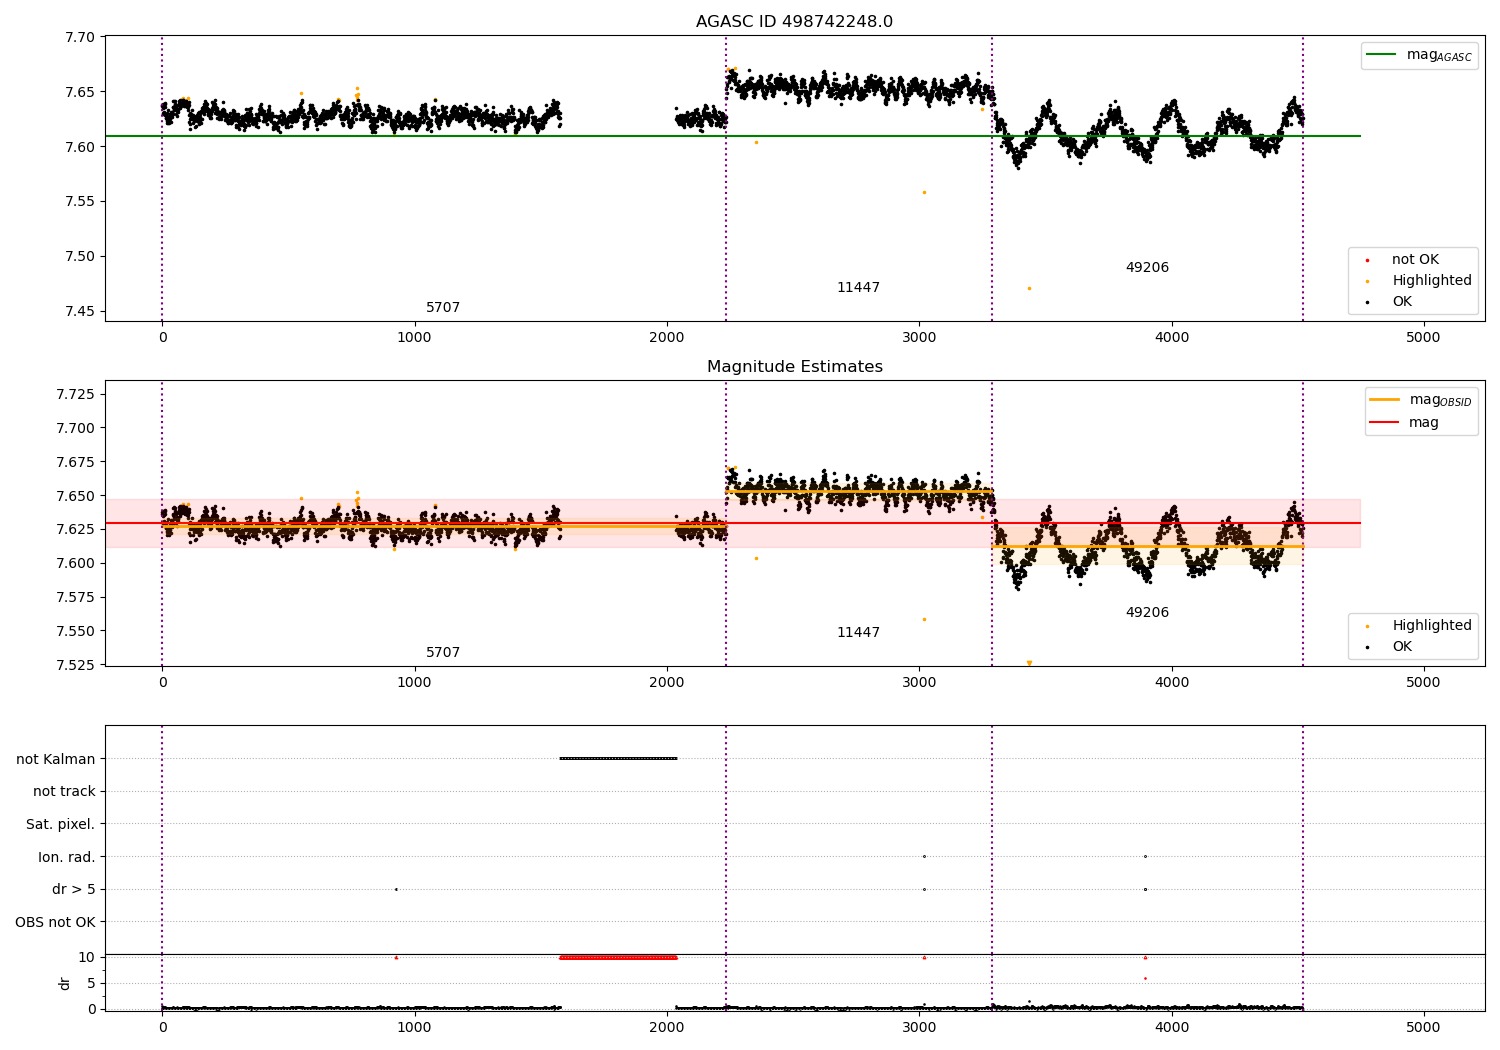Click the 'dr' y-axis label
1500x1050 pixels.
[x=64, y=983]
